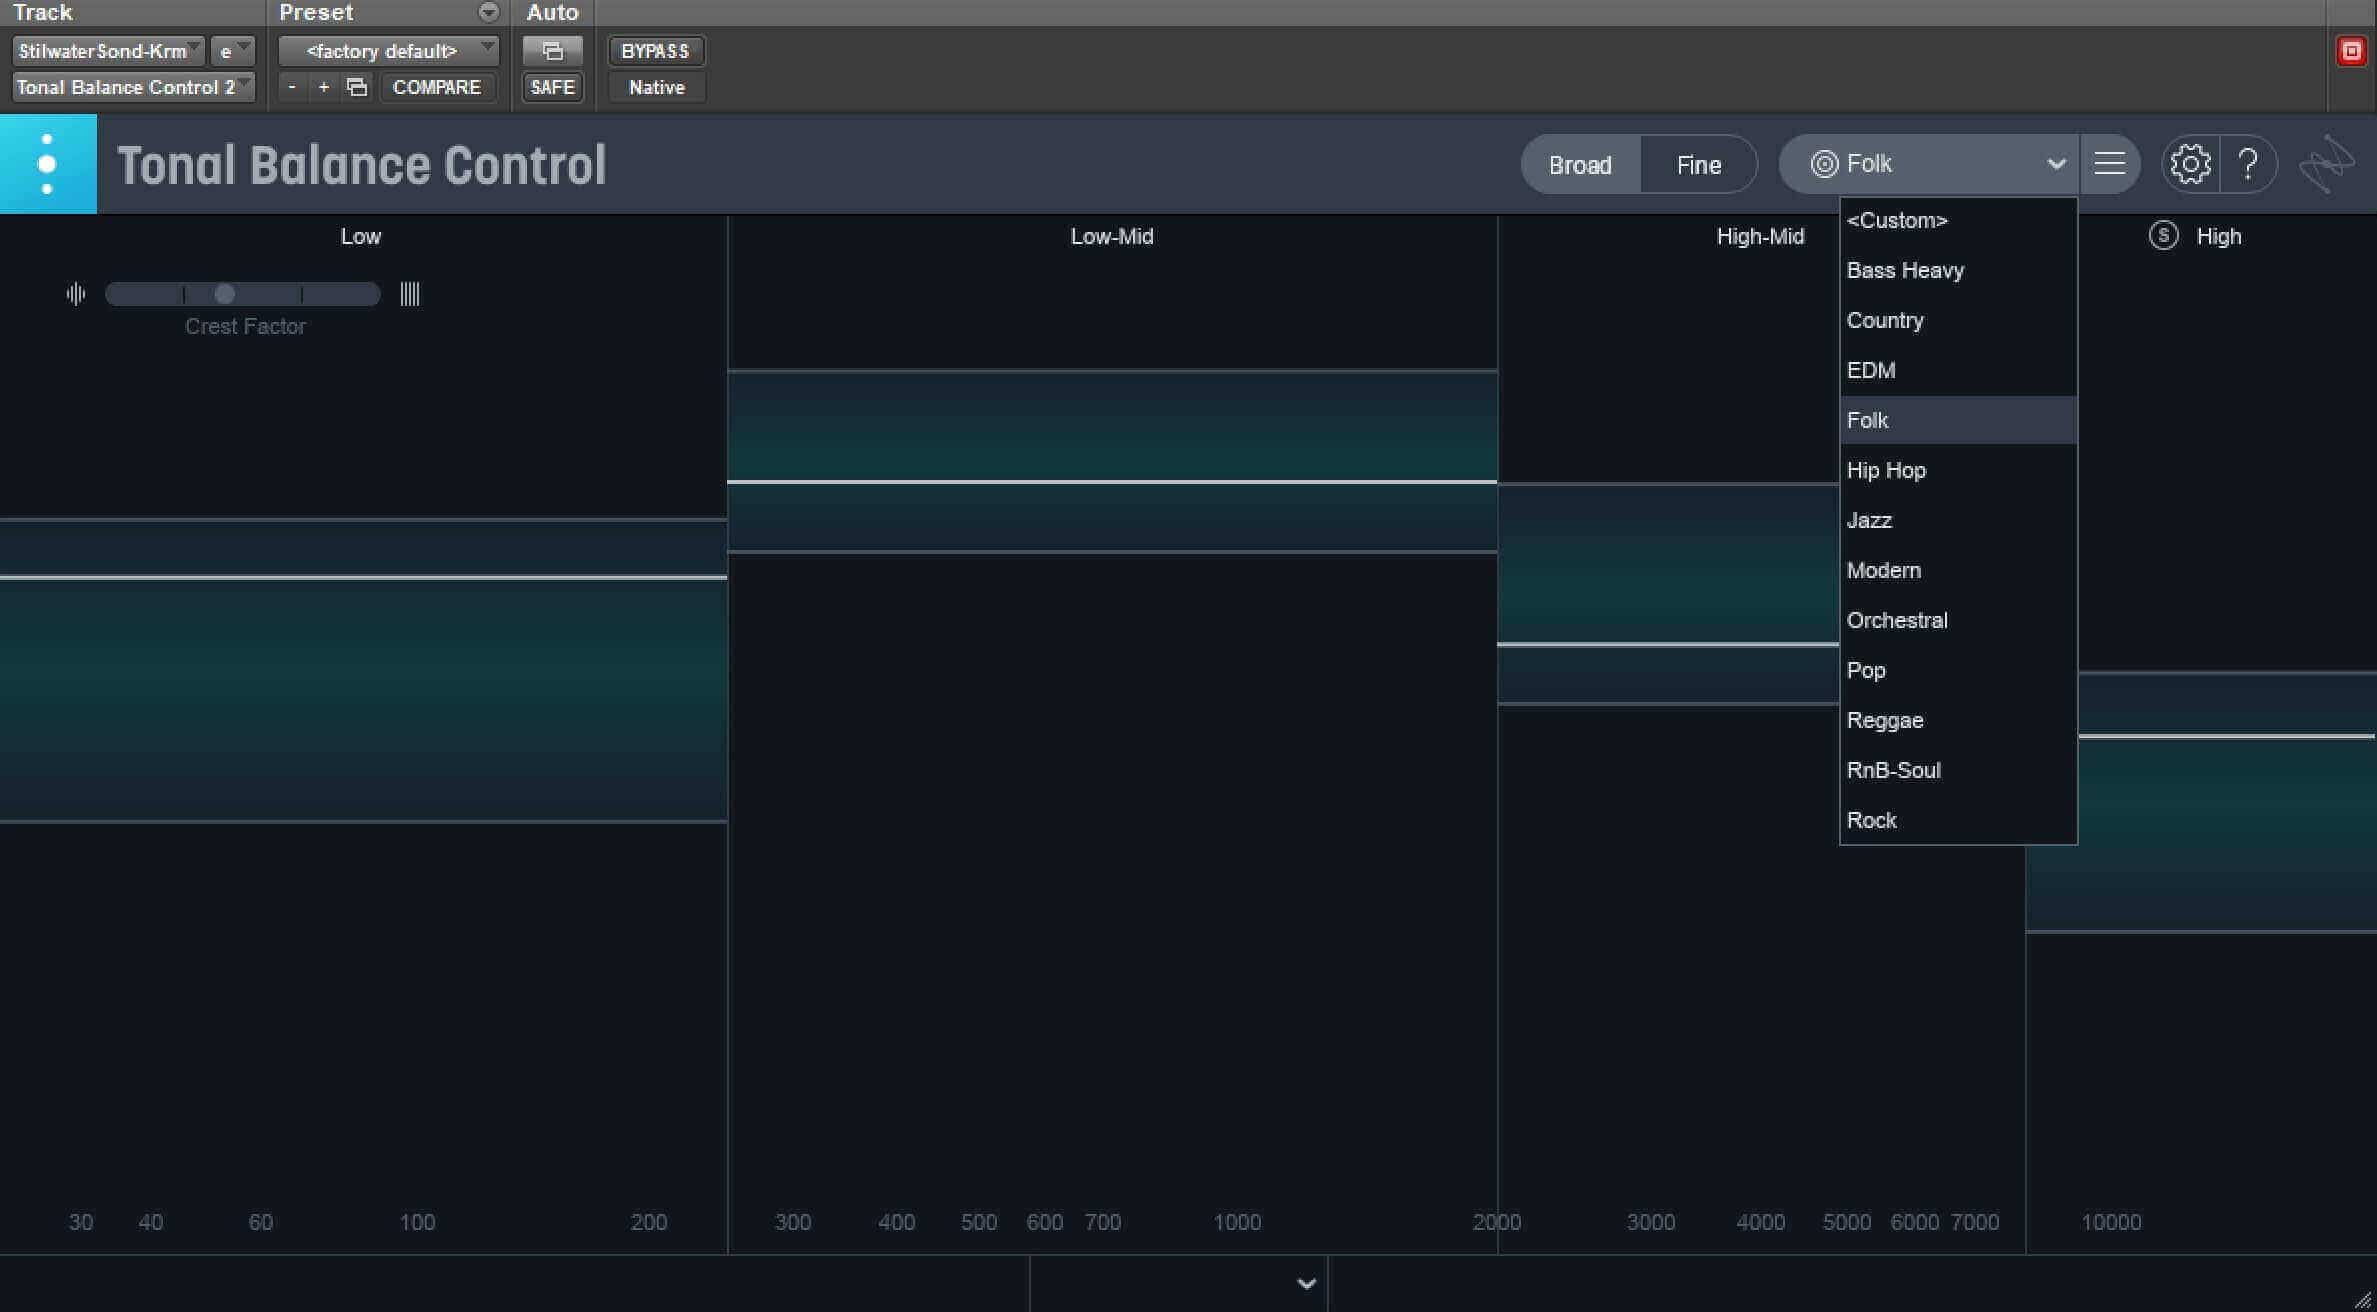Viewport: 2377px width, 1312px height.
Task: Open the help question mark
Action: pyautogui.click(x=2248, y=164)
